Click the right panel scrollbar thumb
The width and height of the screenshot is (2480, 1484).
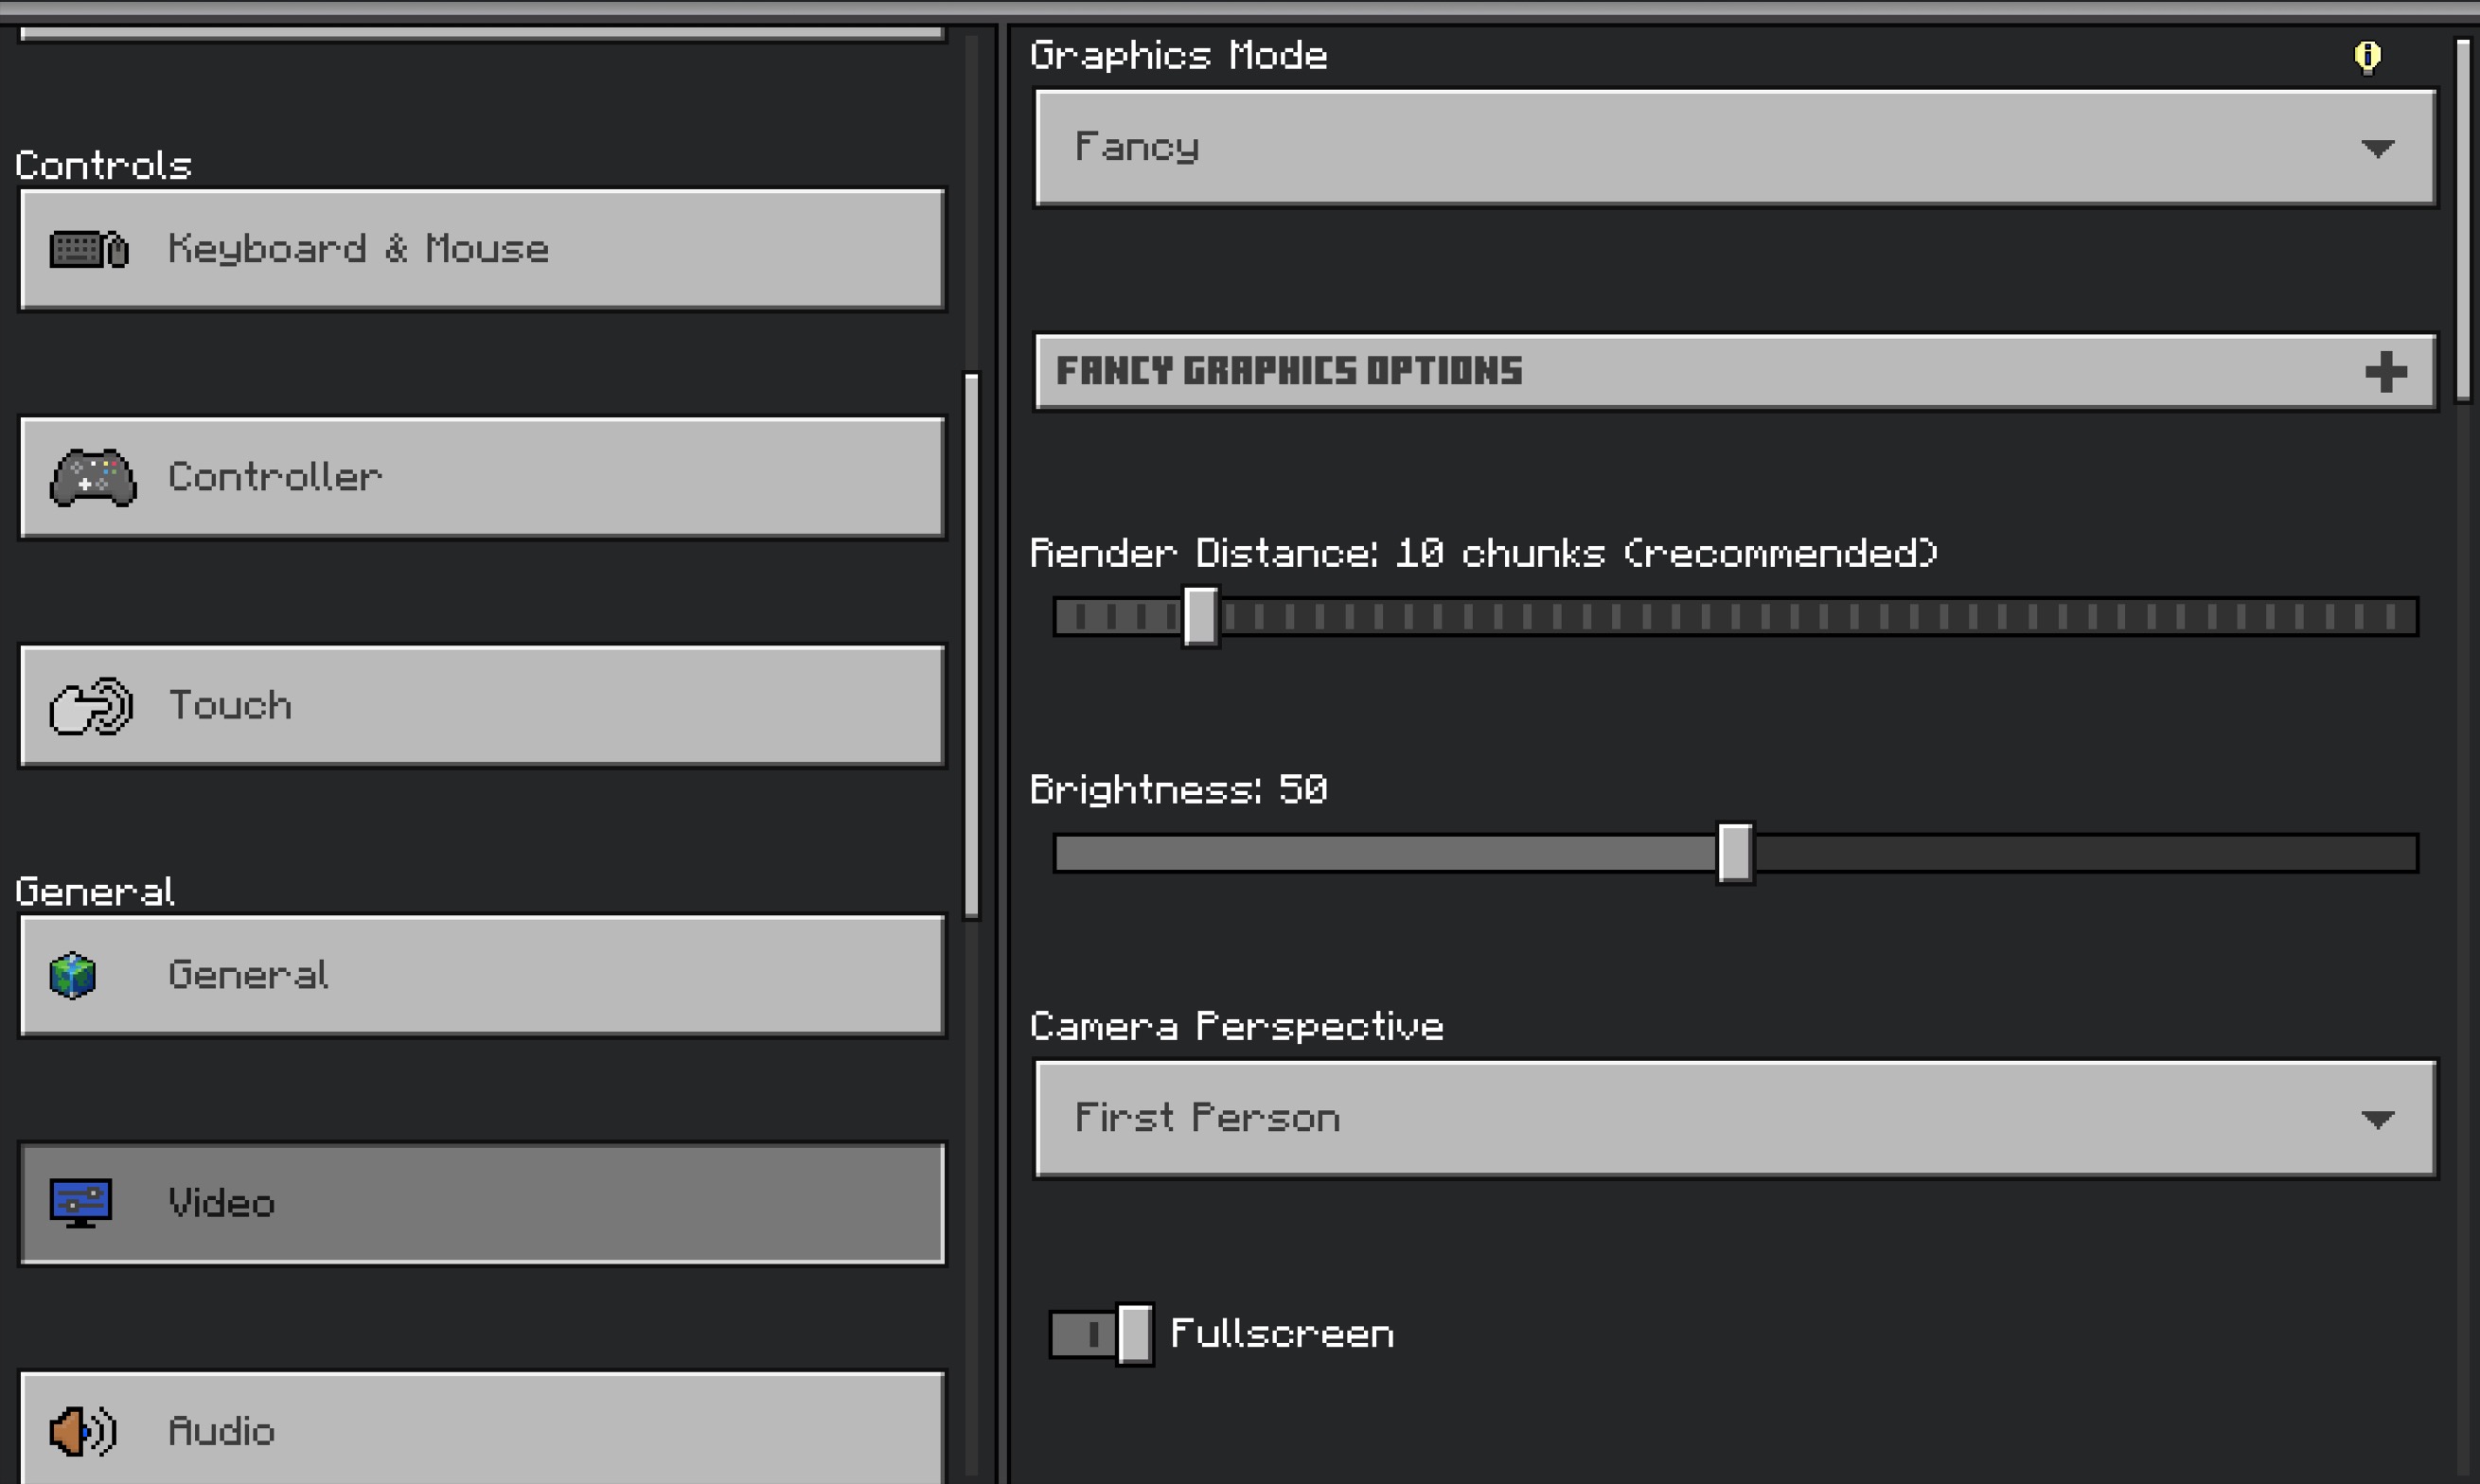pos(2463,220)
